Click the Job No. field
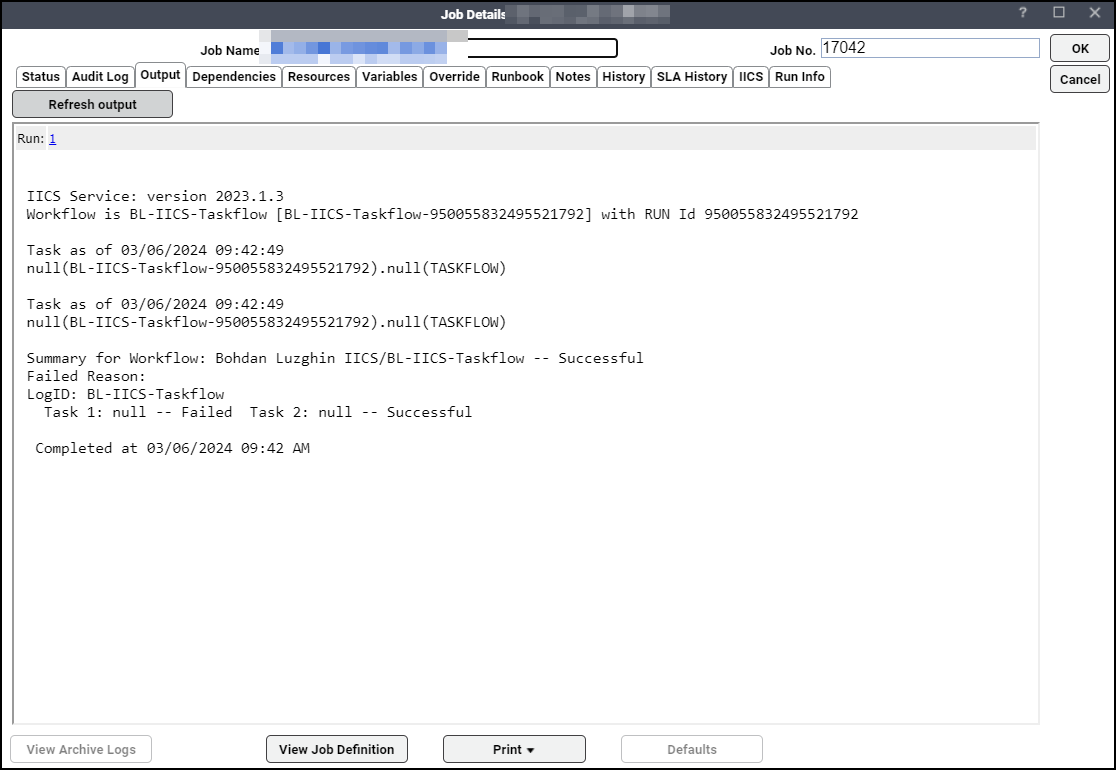The height and width of the screenshot is (770, 1116). (x=930, y=48)
